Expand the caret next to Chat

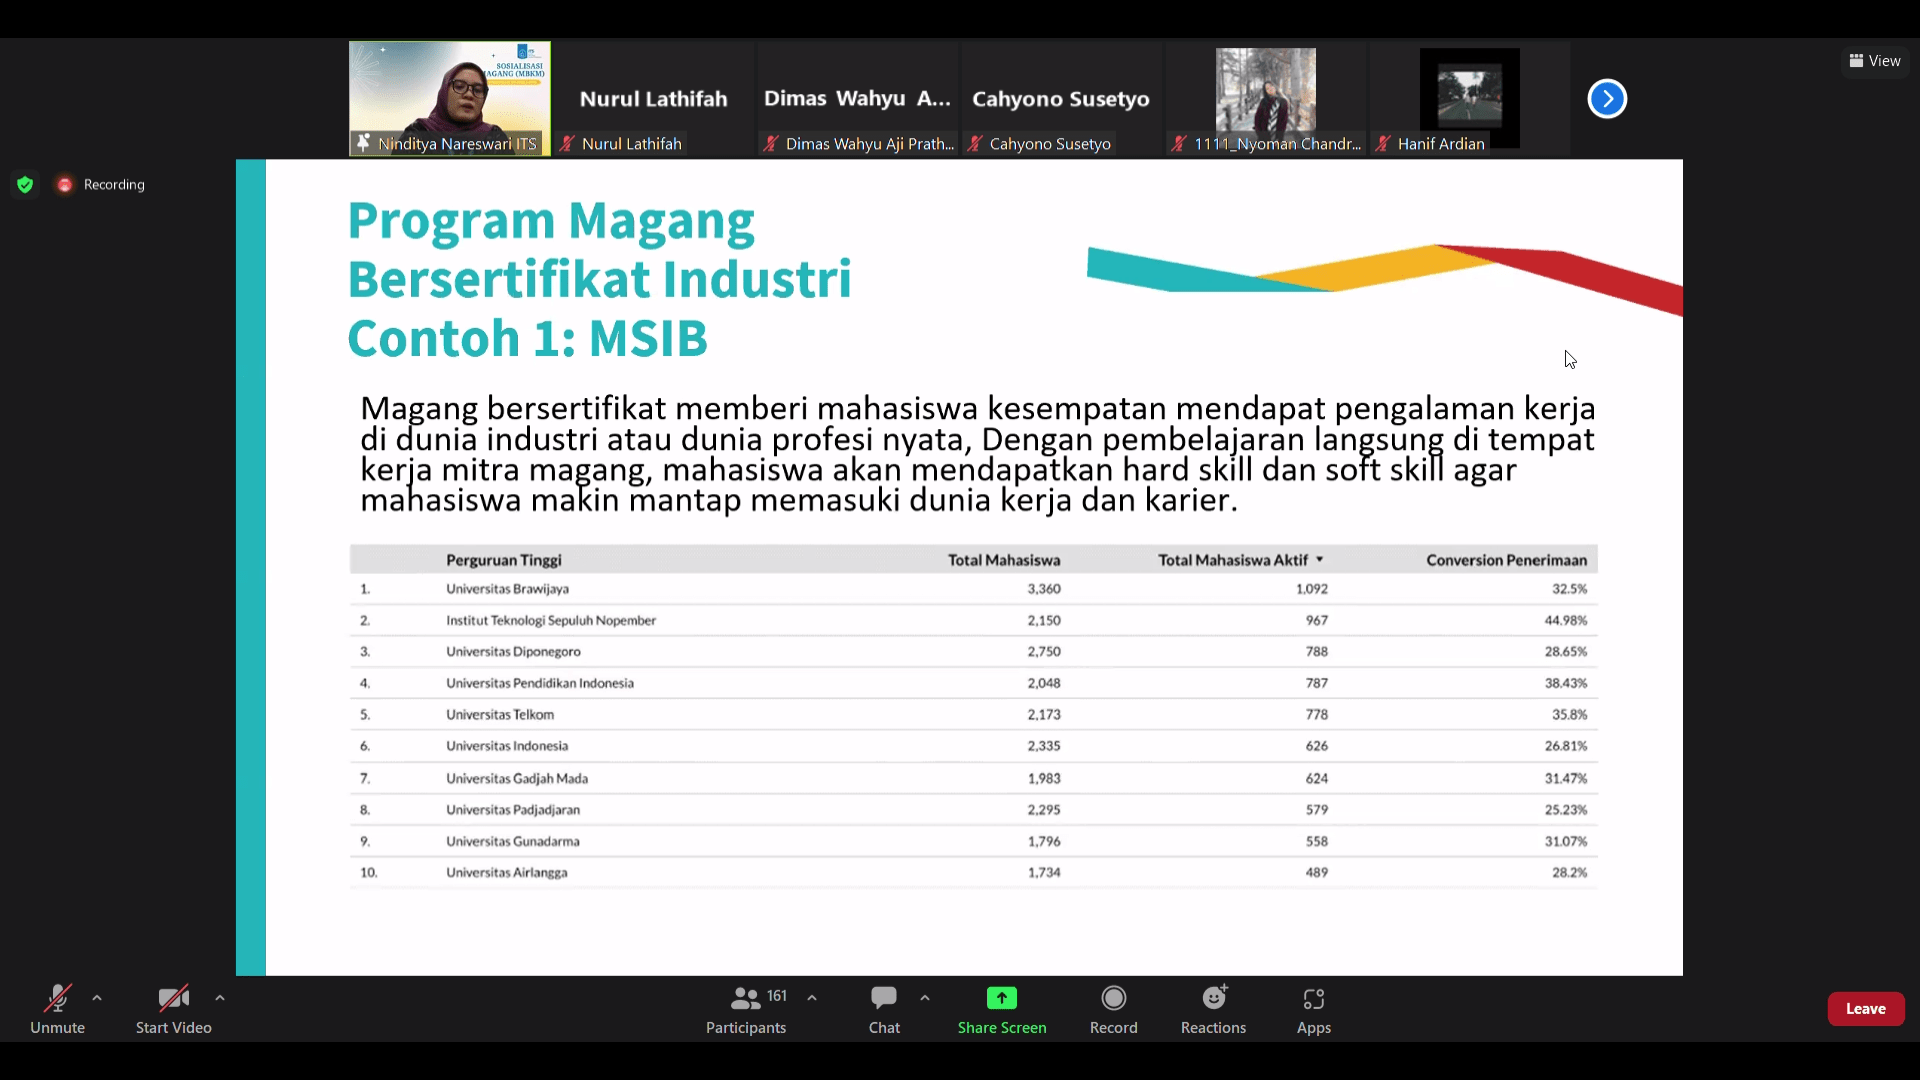click(925, 998)
